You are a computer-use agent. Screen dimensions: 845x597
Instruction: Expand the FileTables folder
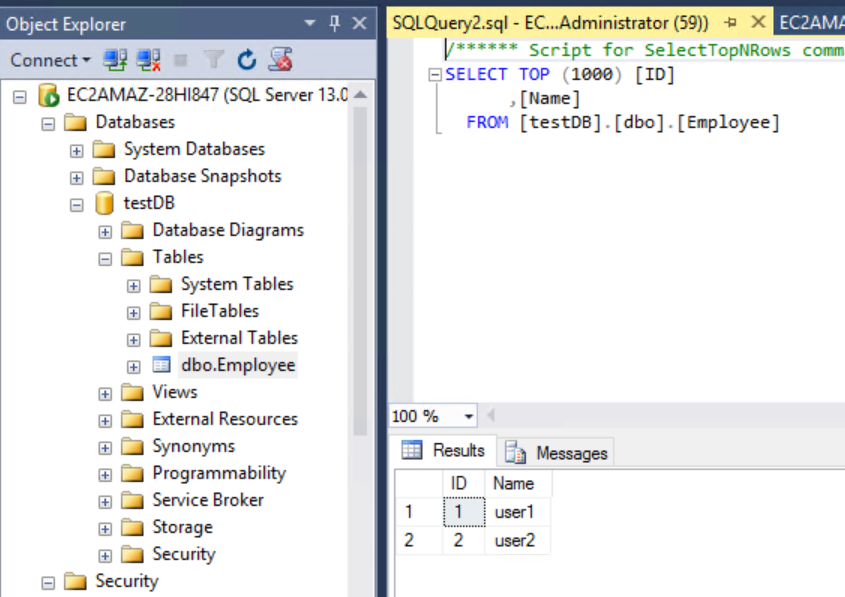134,313
